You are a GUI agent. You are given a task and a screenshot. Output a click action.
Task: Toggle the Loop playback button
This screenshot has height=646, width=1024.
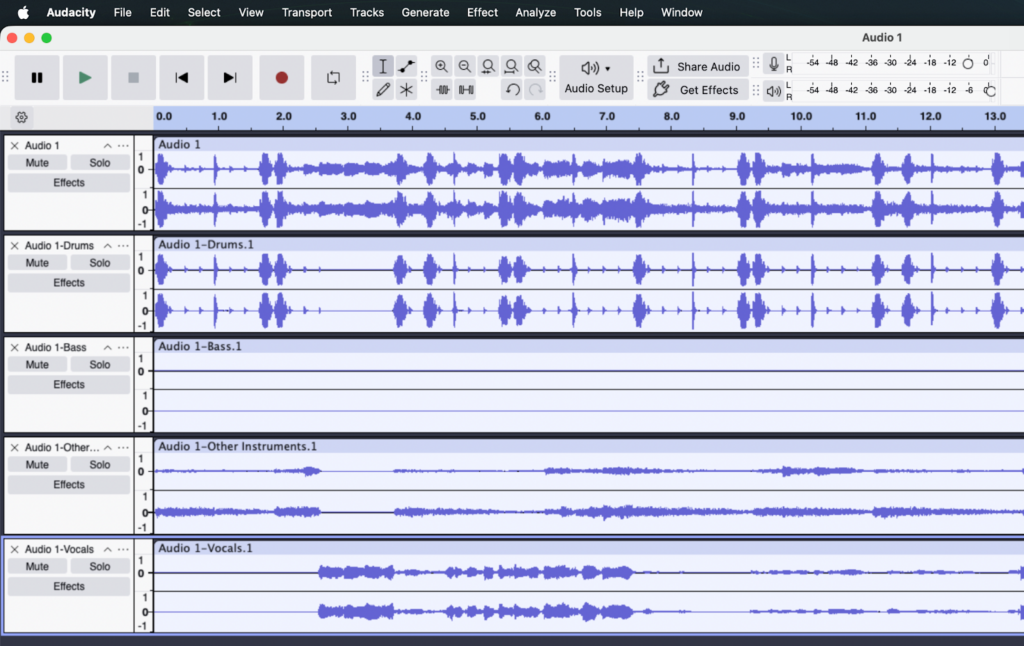333,78
